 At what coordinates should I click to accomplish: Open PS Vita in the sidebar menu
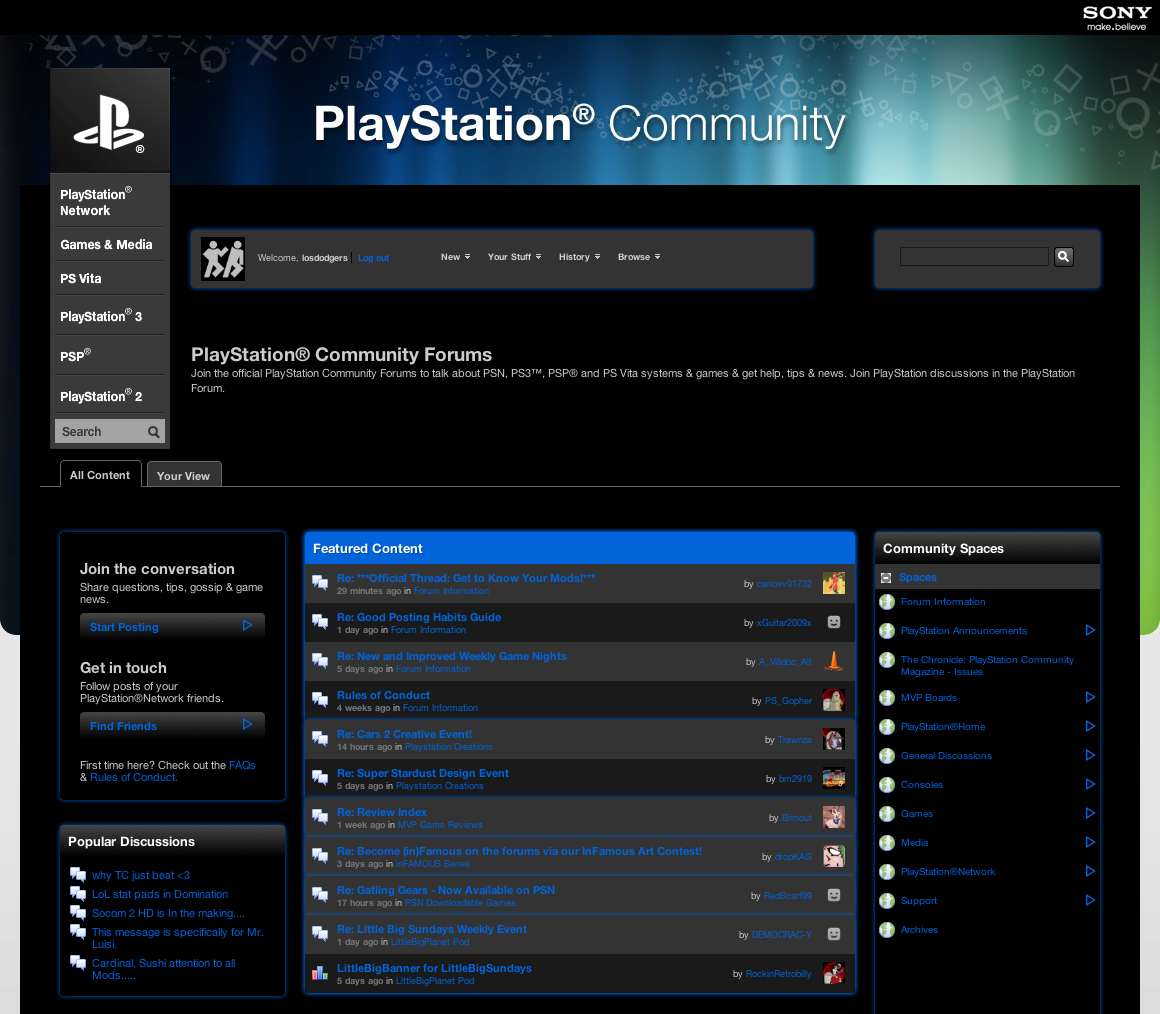81,279
